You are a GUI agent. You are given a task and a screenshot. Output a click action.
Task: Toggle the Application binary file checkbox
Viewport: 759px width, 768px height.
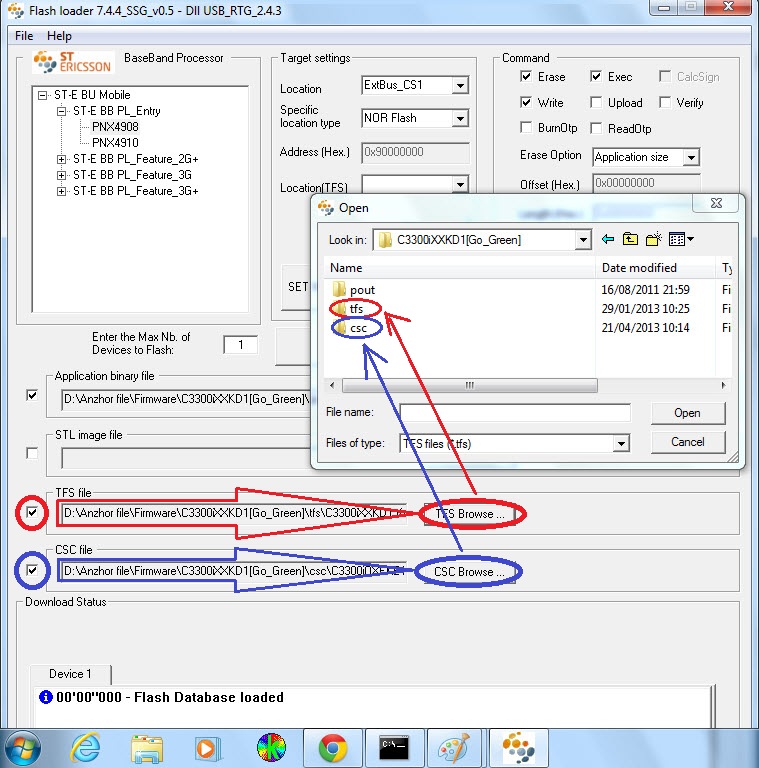pos(32,395)
